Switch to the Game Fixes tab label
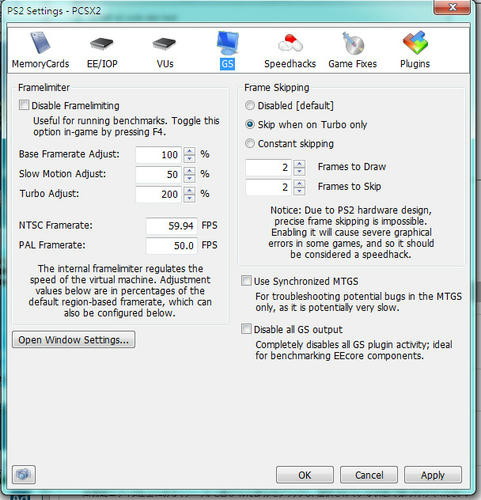The width and height of the screenshot is (481, 500). point(353,64)
